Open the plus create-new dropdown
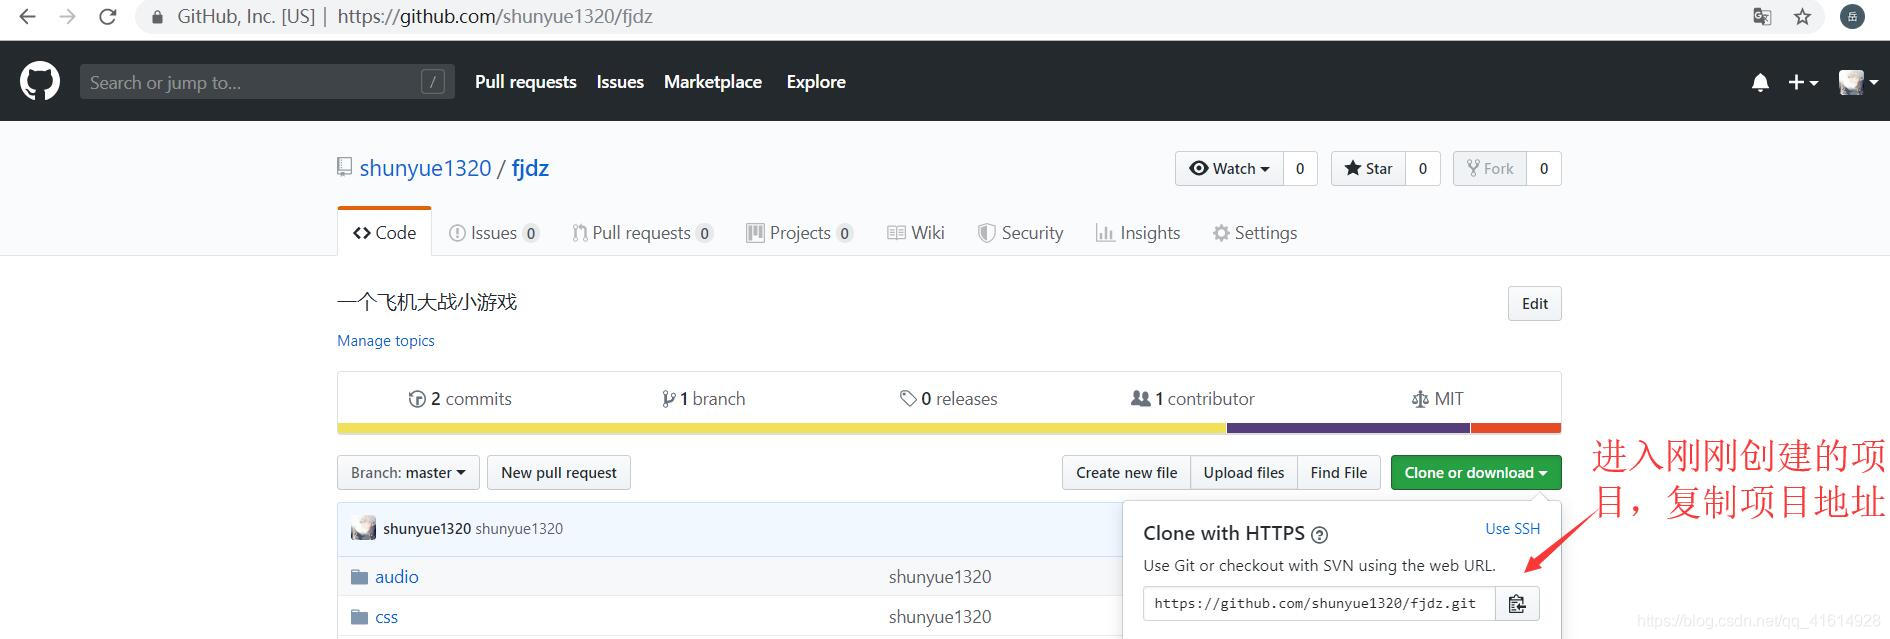The width and height of the screenshot is (1890, 639). click(x=1803, y=82)
